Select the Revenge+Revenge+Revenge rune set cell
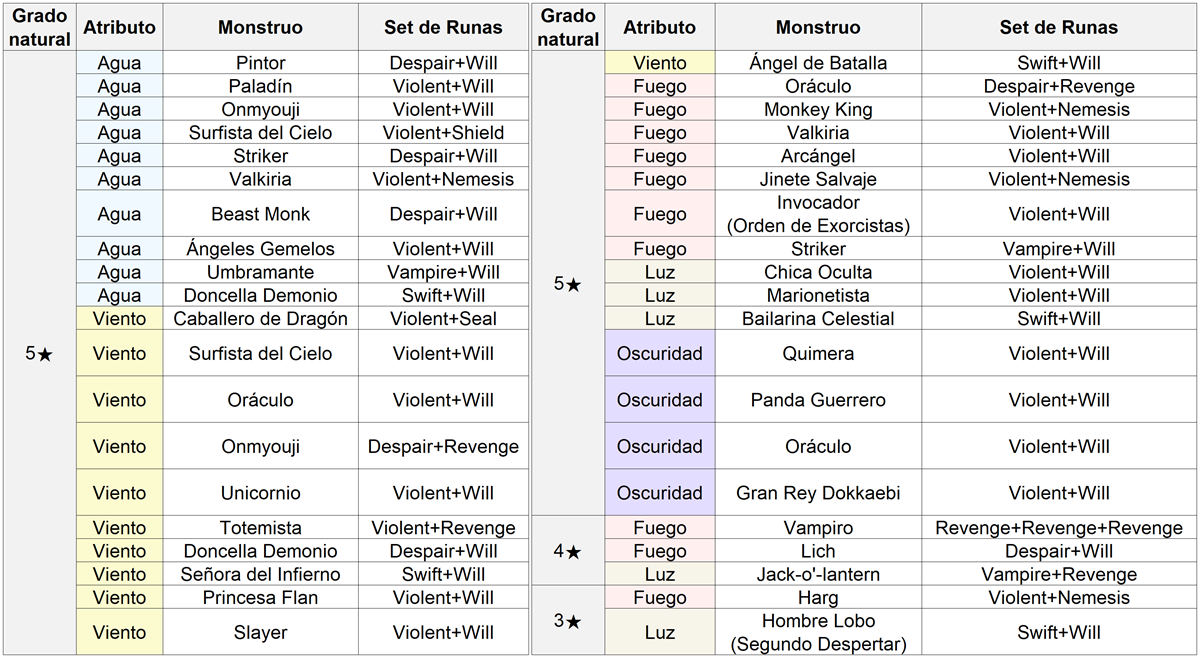 click(x=1059, y=528)
